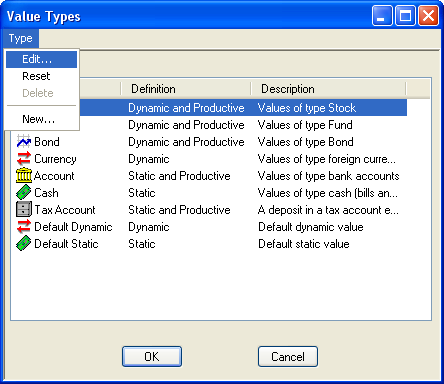Select the Tax Account row name
Screen dimensions: 444x384
(x=65, y=210)
